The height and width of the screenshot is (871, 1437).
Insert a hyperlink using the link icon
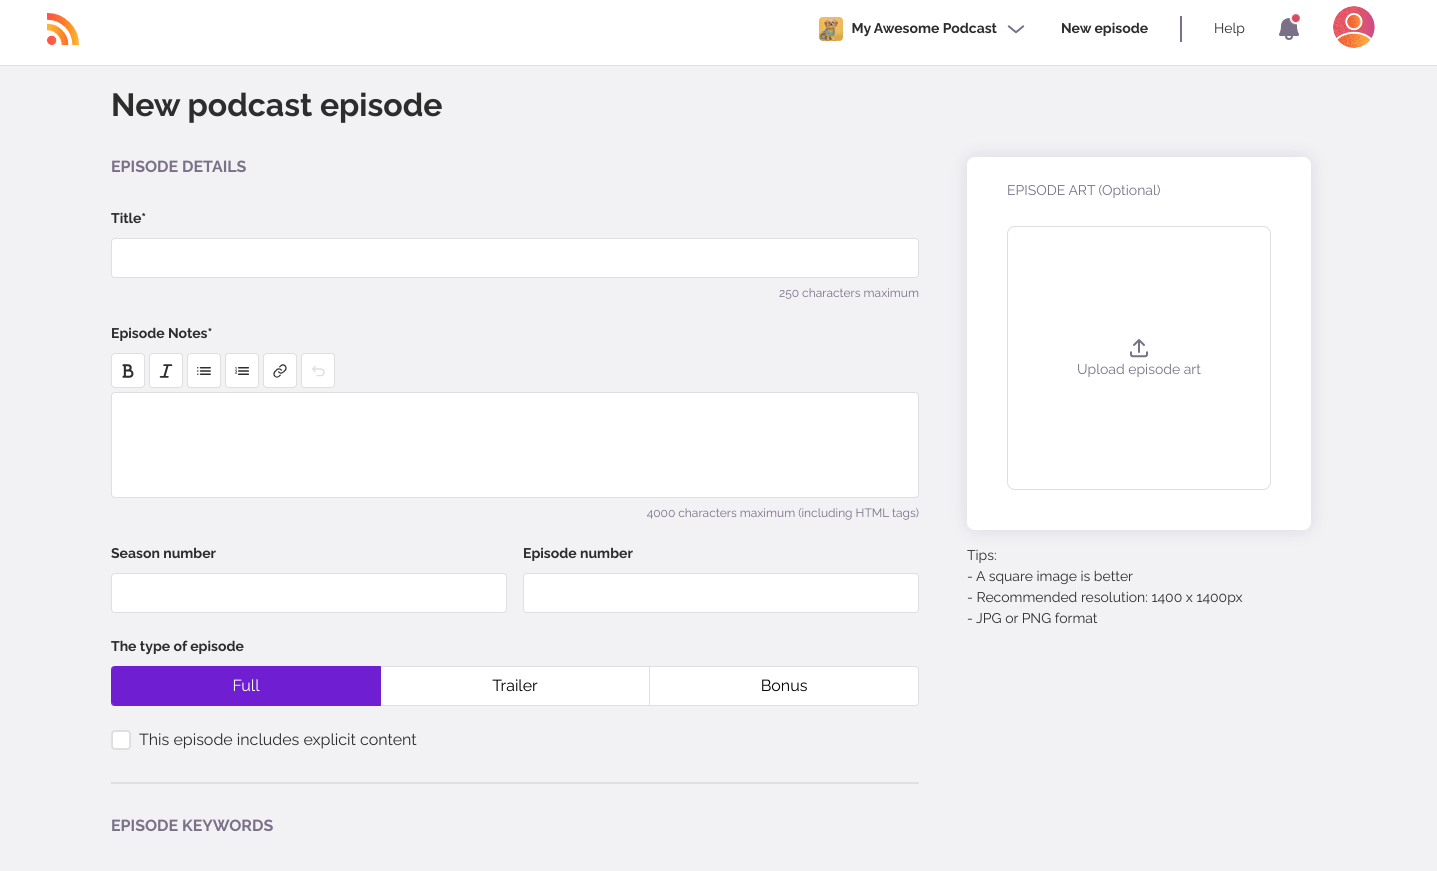point(280,370)
